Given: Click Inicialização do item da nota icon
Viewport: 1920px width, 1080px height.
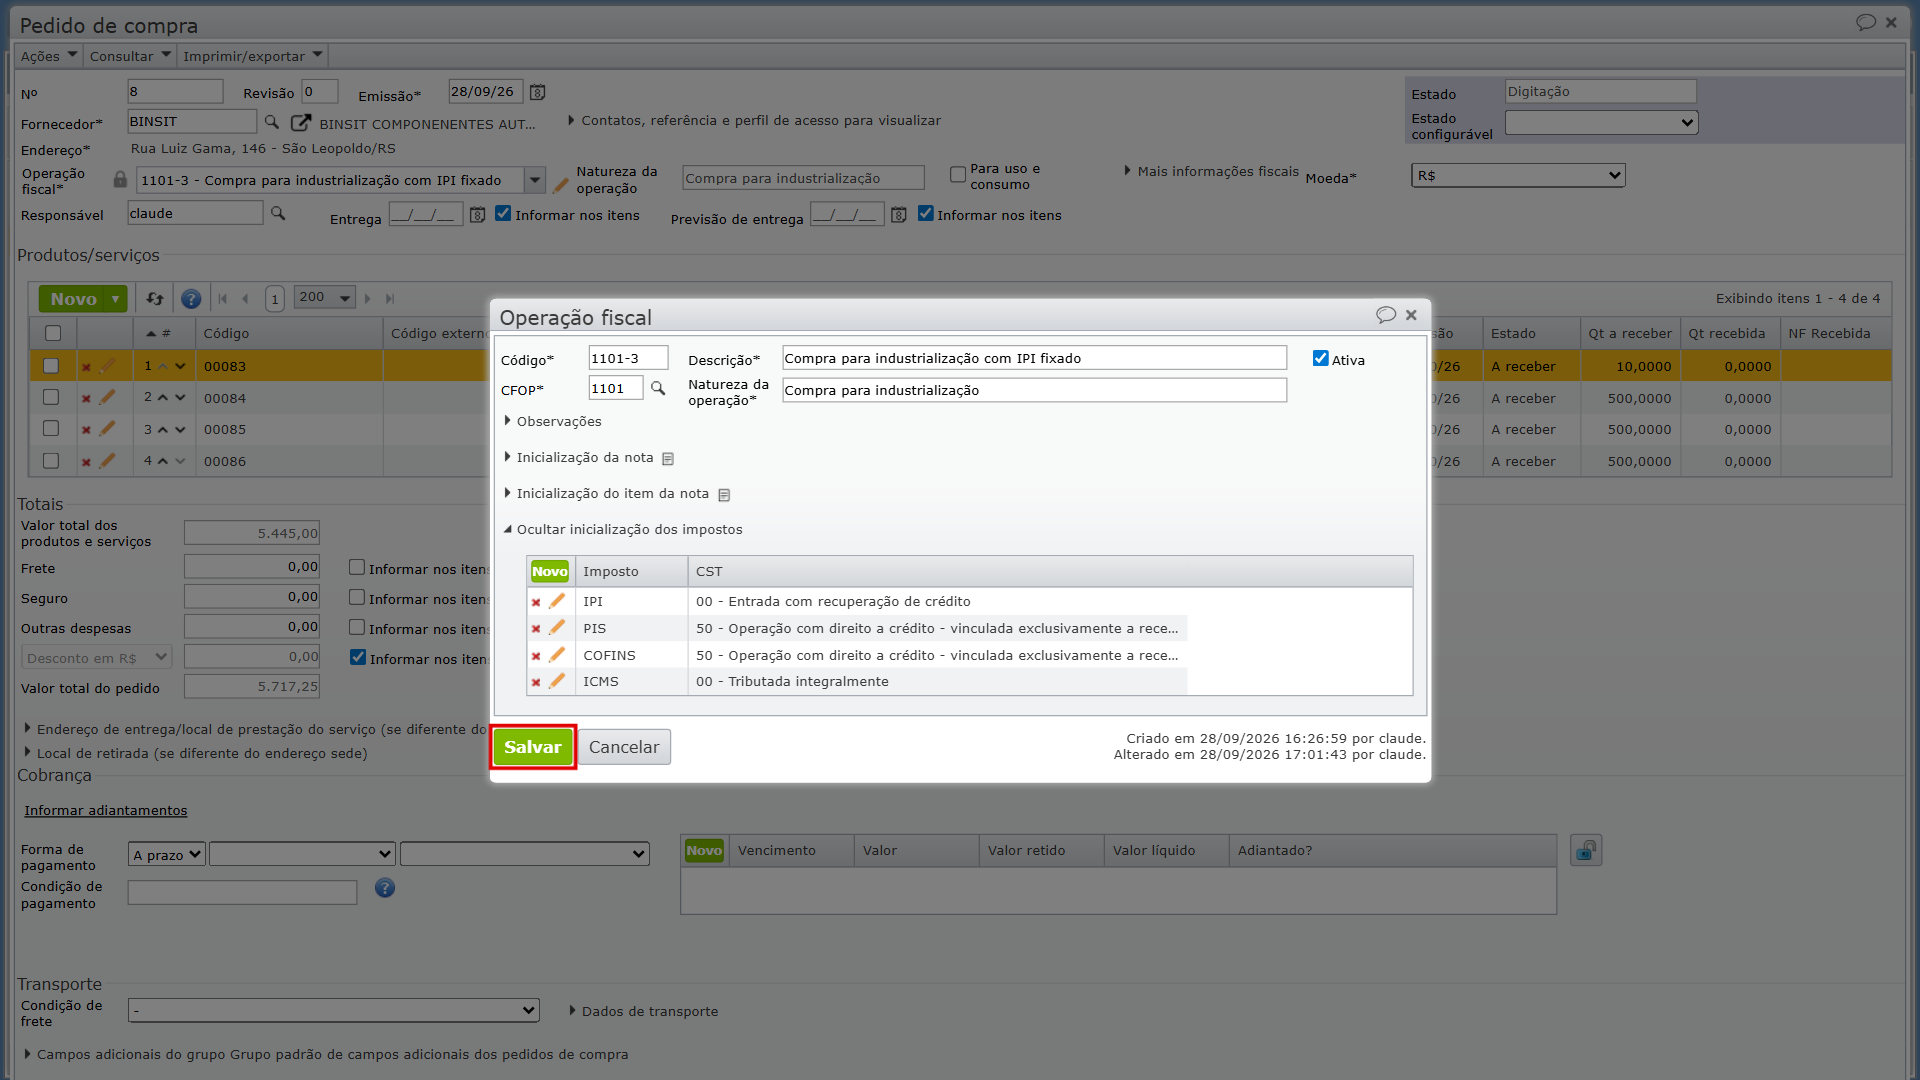Looking at the screenshot, I should pos(724,495).
